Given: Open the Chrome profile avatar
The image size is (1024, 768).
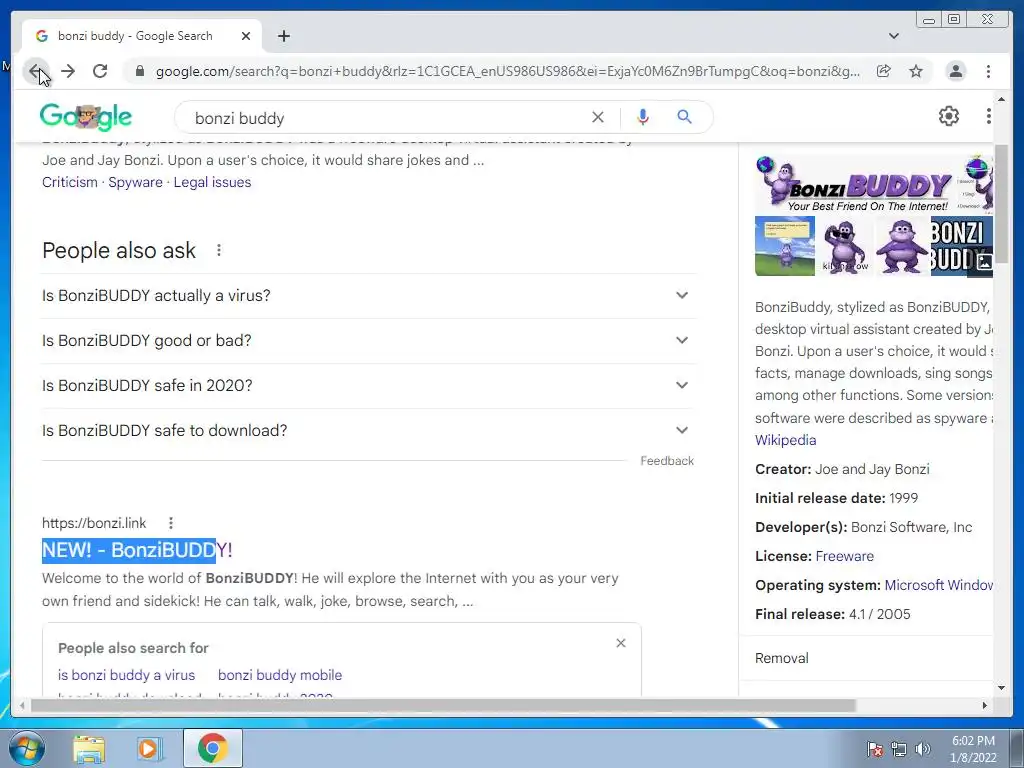Looking at the screenshot, I should 955,71.
